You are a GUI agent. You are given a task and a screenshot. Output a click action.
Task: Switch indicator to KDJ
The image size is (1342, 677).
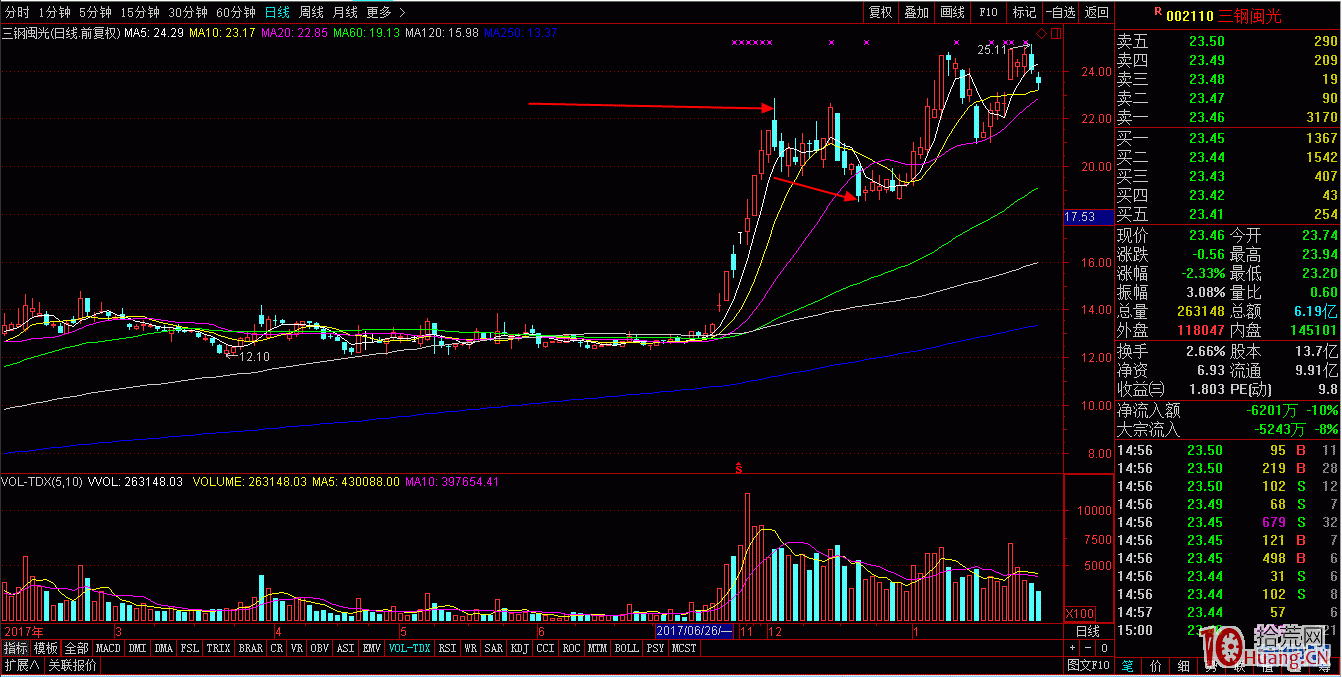(x=520, y=648)
